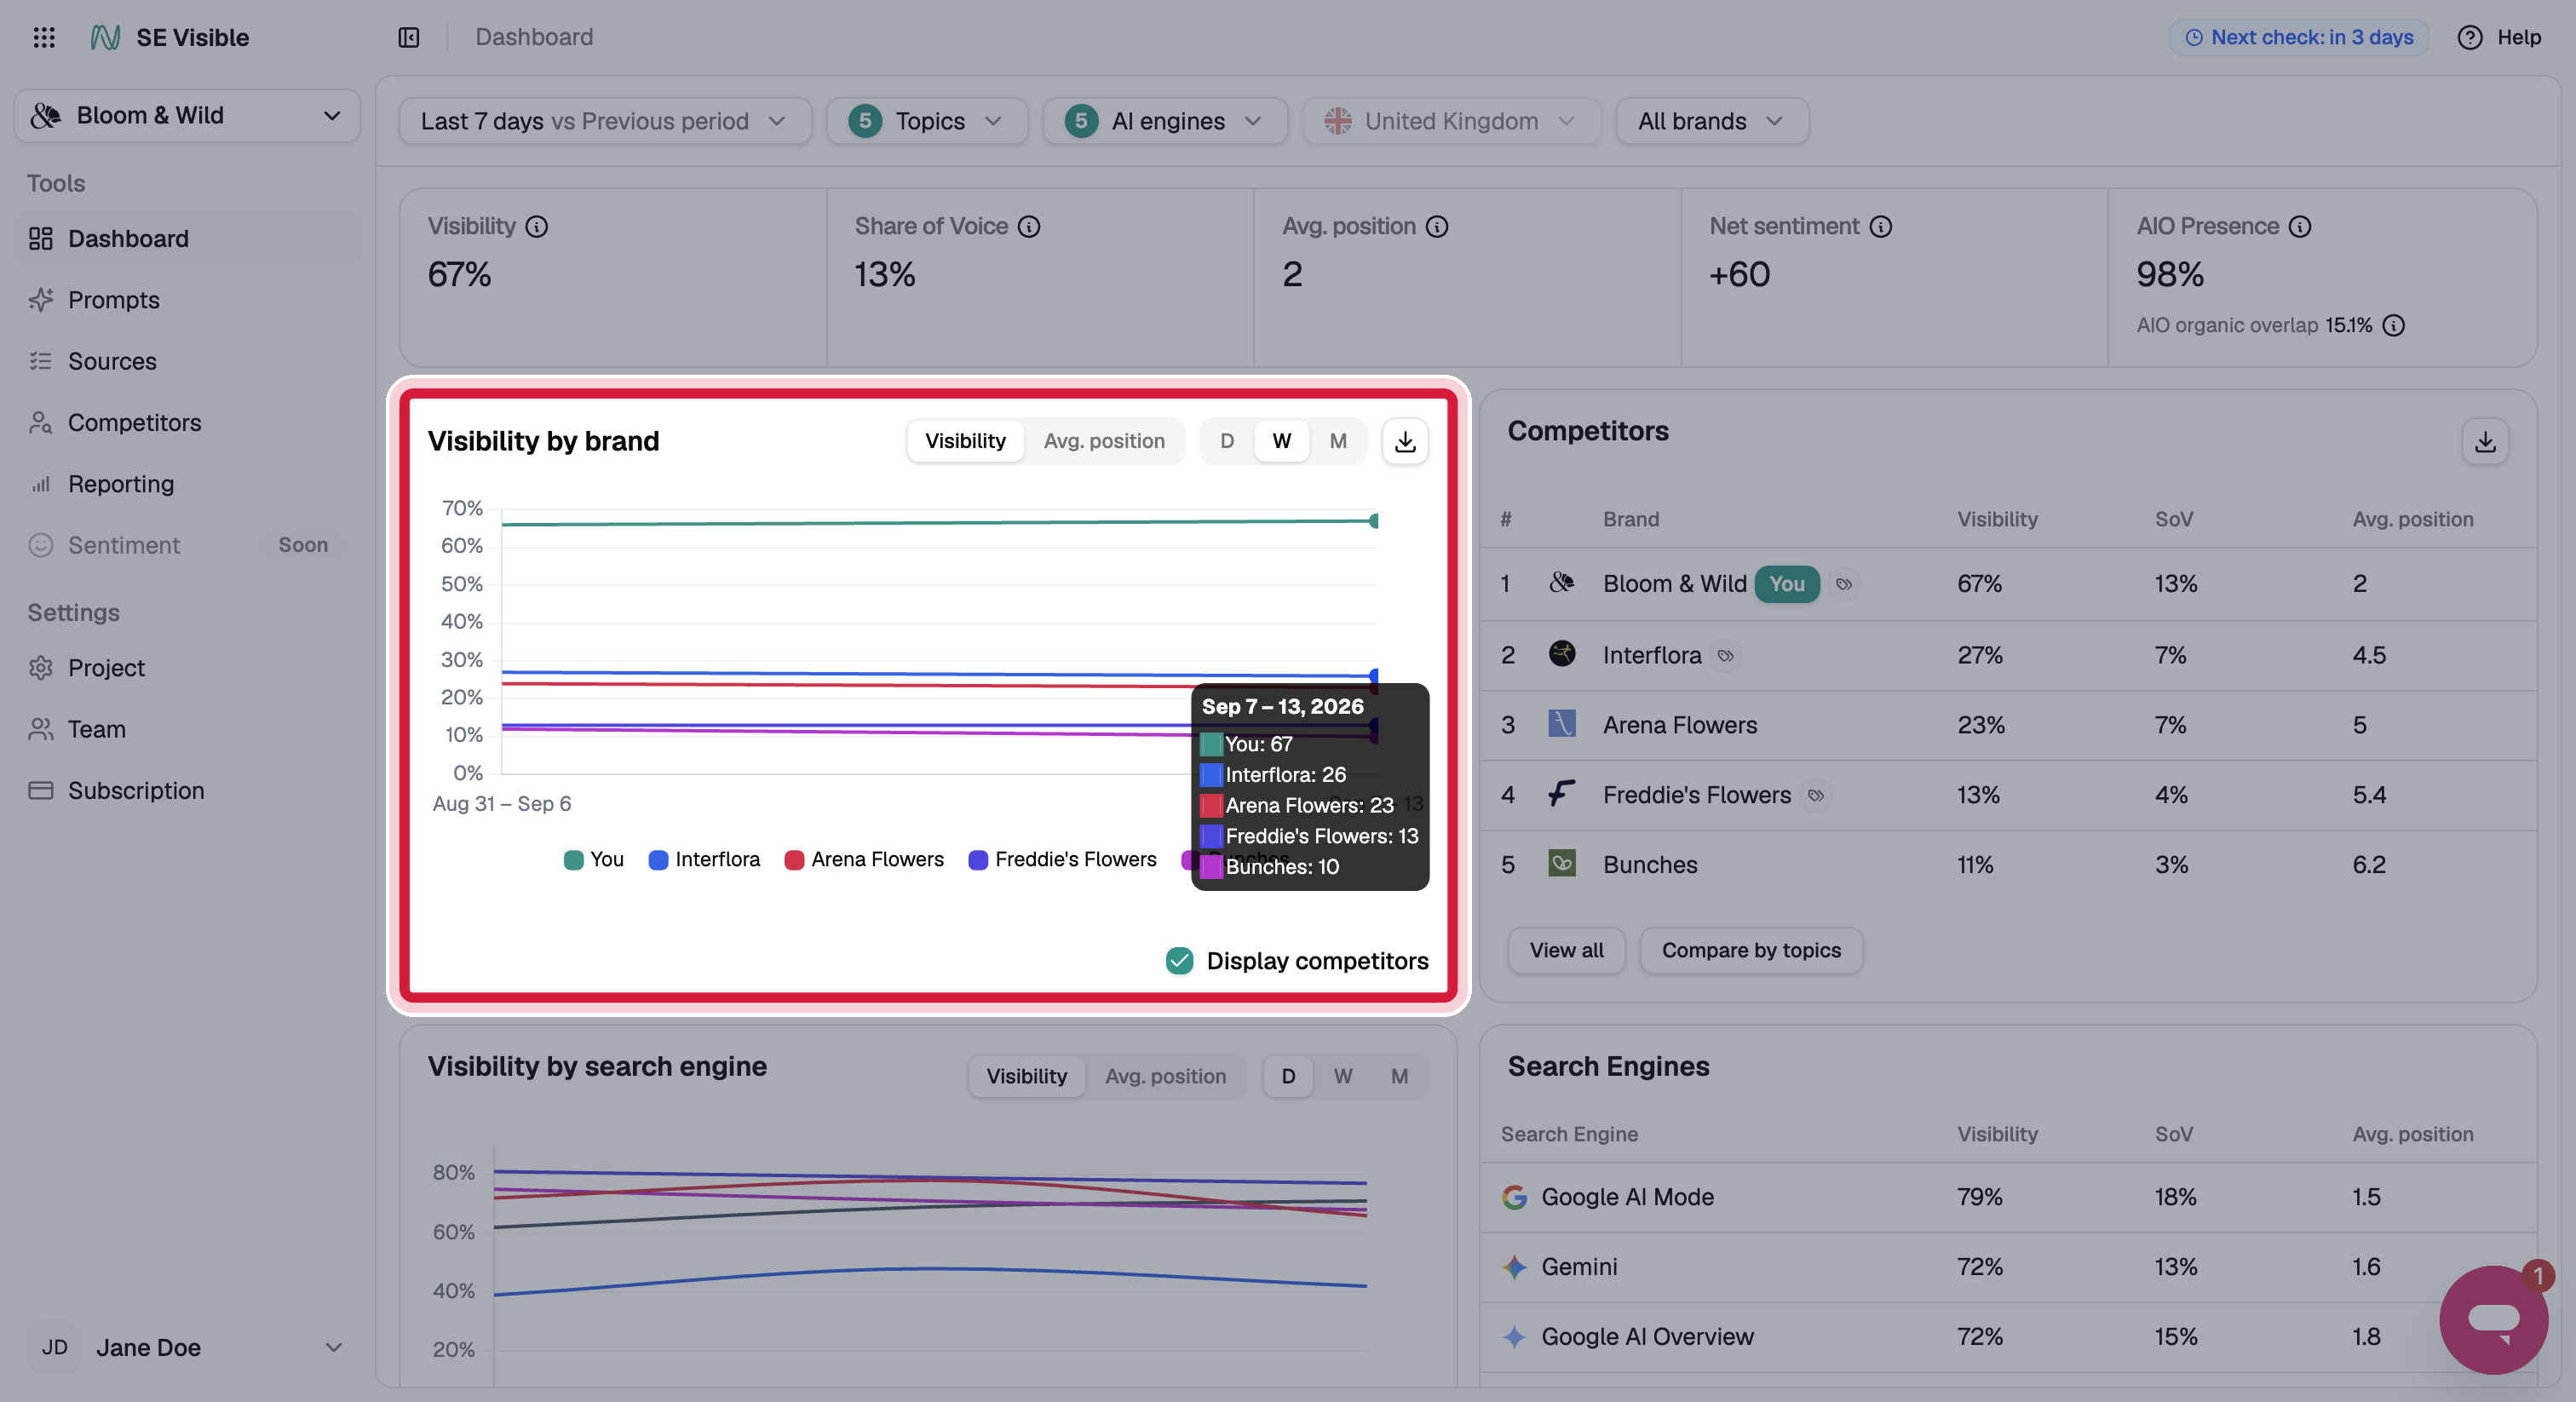Open Bloom & Wild project dropdown
The image size is (2576, 1402).
coord(187,116)
